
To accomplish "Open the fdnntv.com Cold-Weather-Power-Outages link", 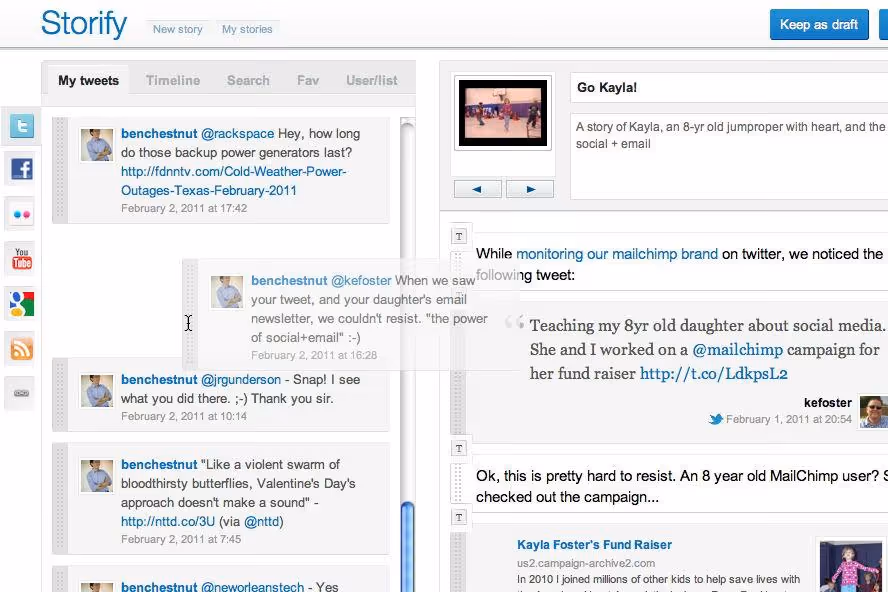I will pyautogui.click(x=233, y=181).
